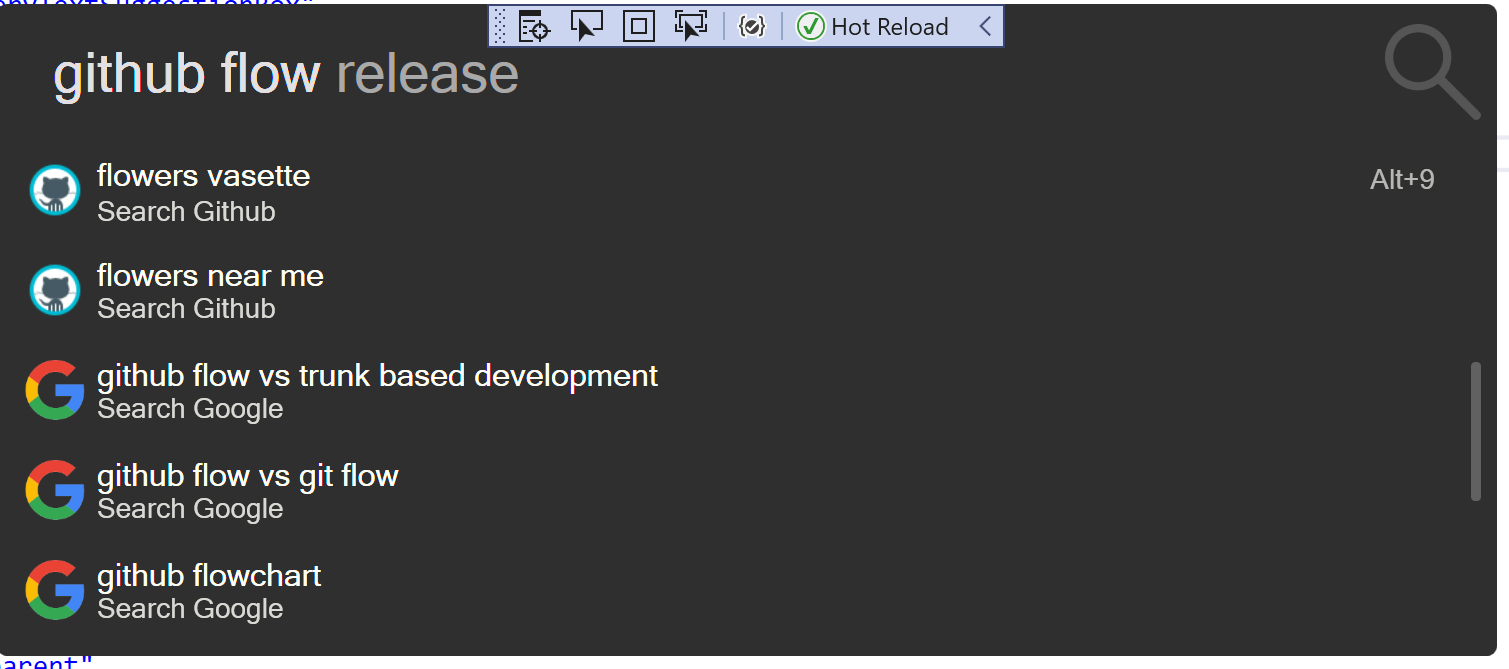The width and height of the screenshot is (1509, 669).
Task: Toggle Display Layout Adorners icon
Action: (x=639, y=26)
